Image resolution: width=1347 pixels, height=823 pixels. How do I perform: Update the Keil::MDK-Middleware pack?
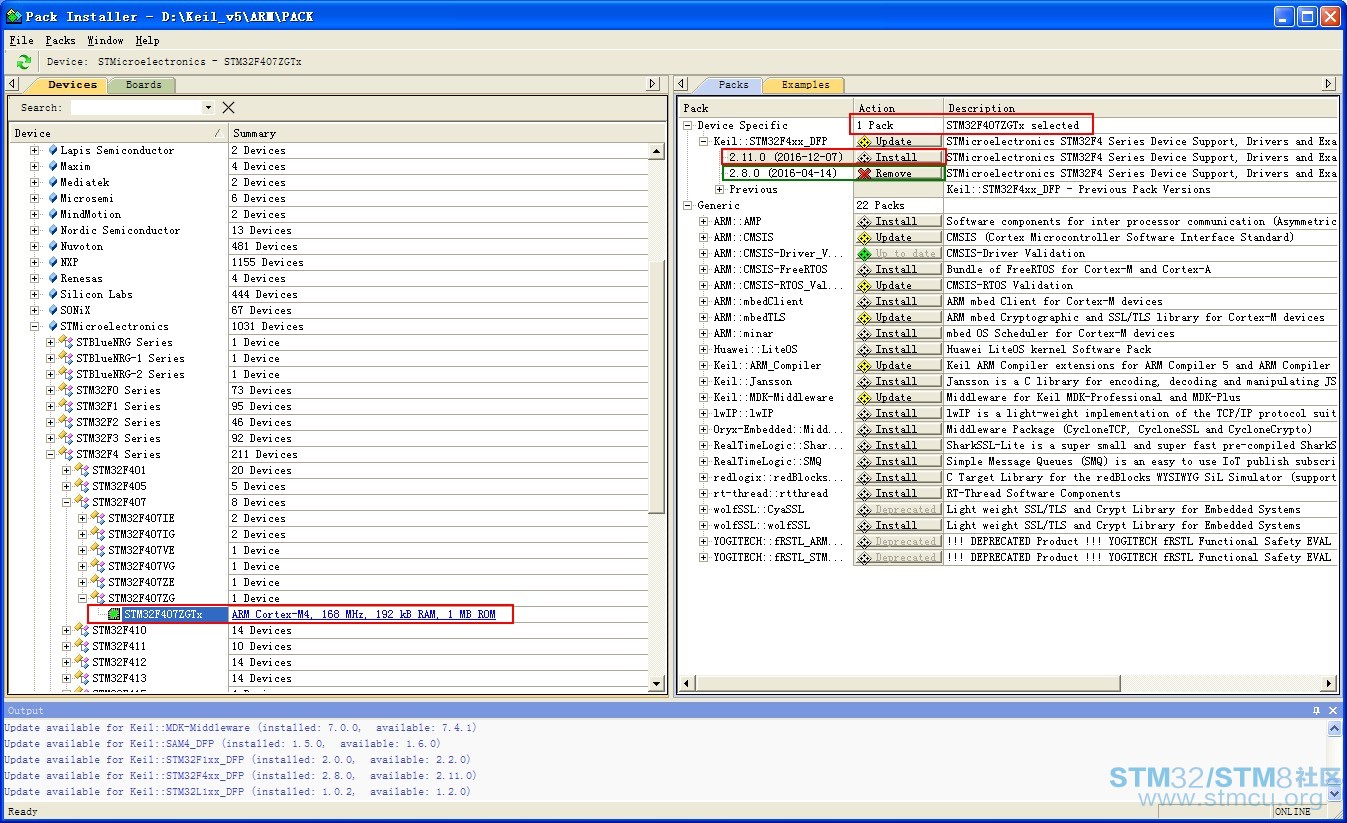898,397
